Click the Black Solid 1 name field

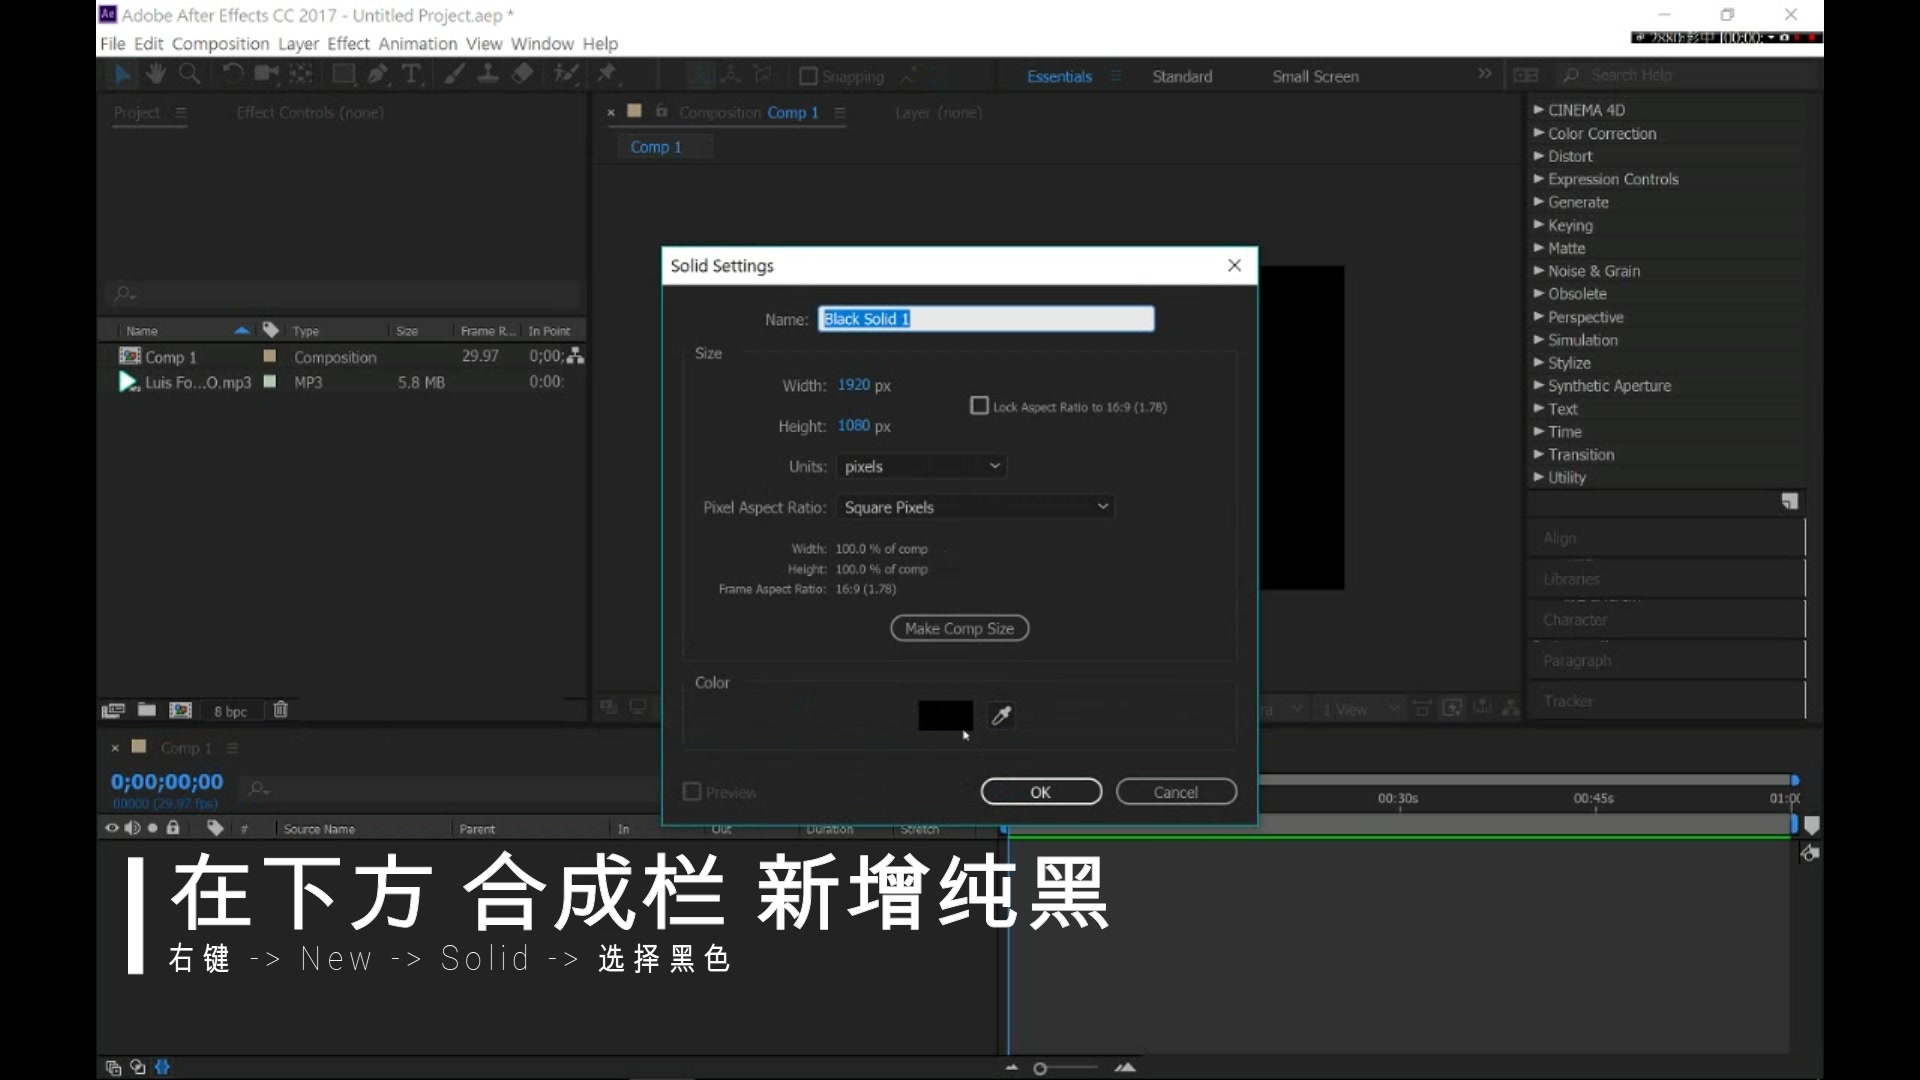(985, 319)
